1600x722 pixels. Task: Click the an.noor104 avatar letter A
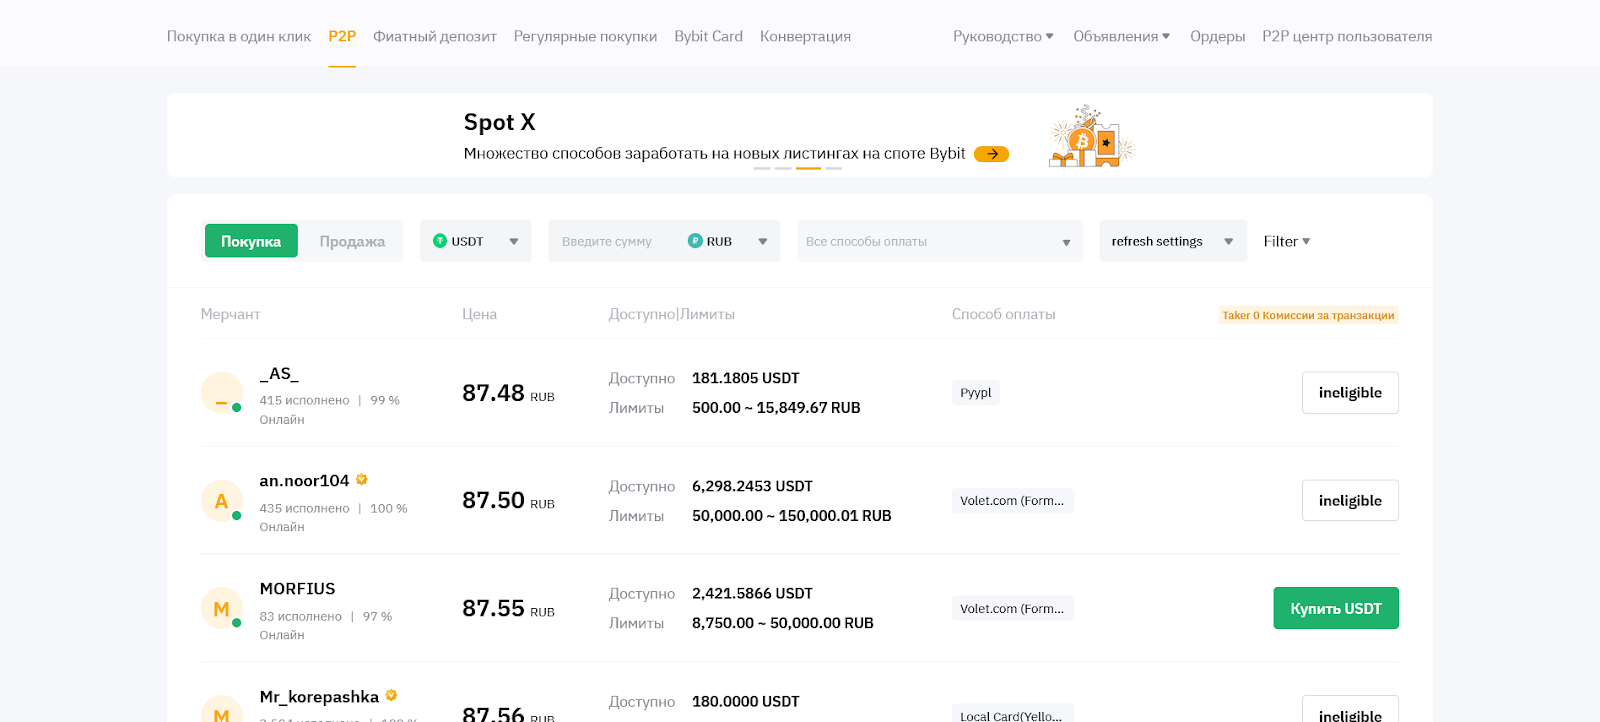coord(222,501)
